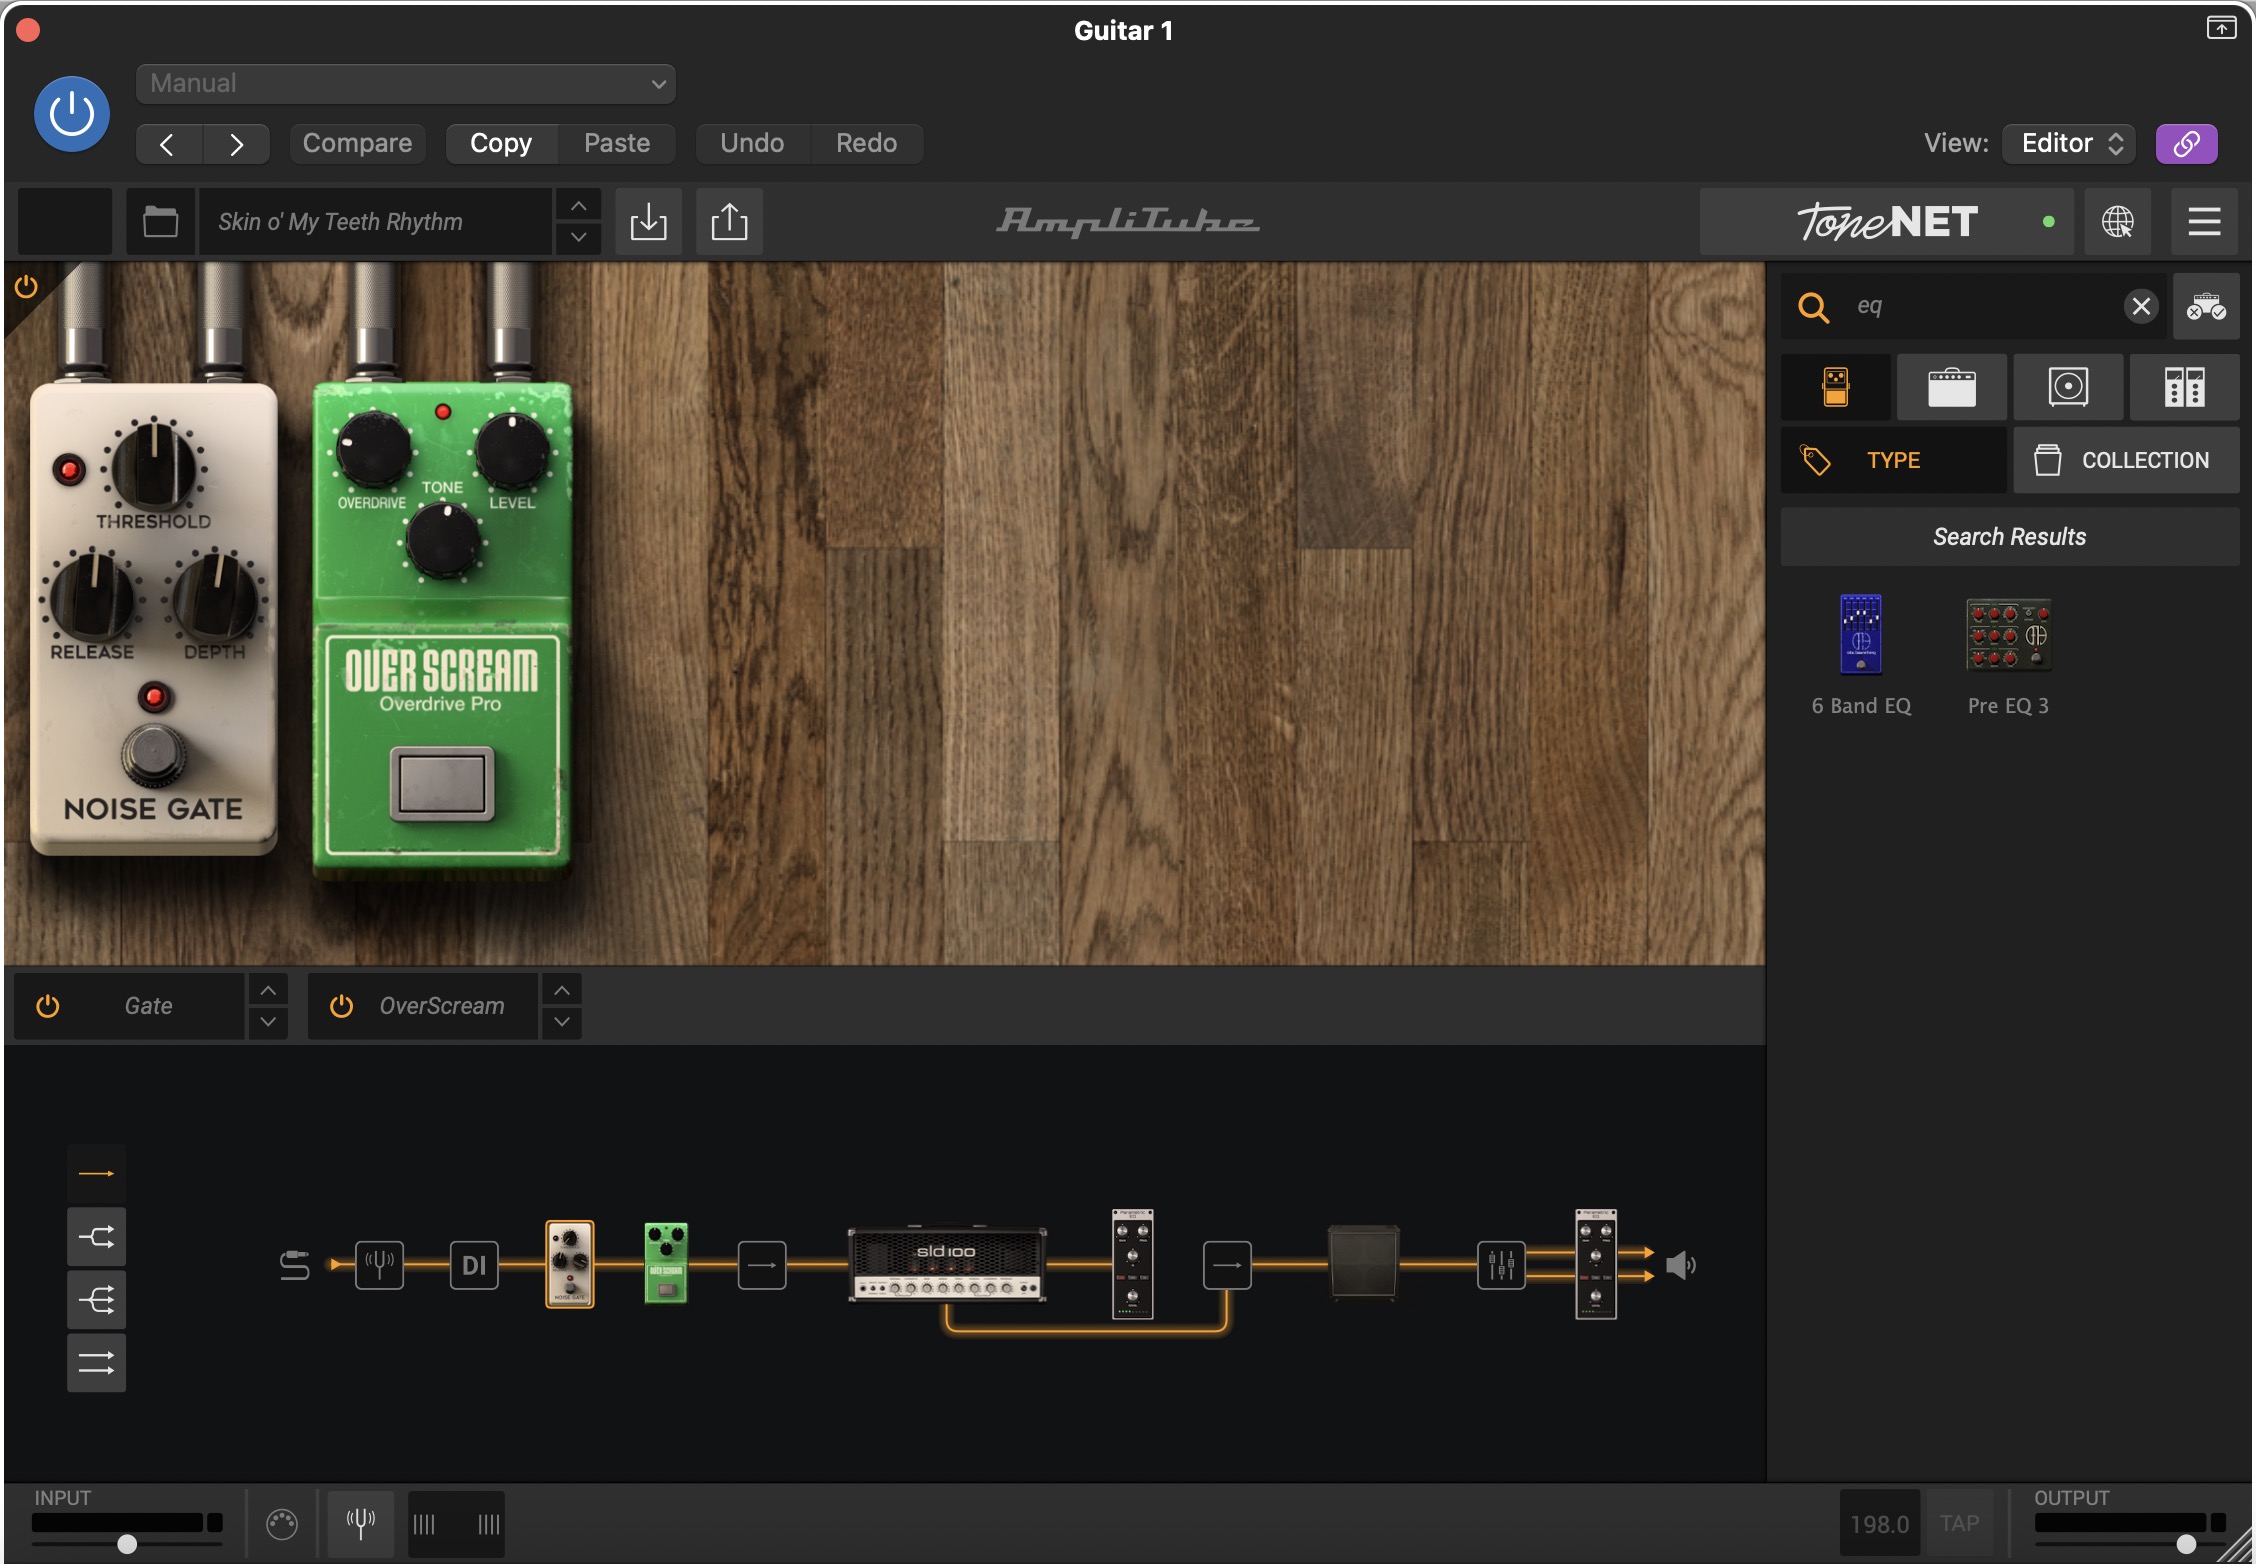This screenshot has height=1564, width=2256.
Task: Click the Copy button
Action: [501, 143]
